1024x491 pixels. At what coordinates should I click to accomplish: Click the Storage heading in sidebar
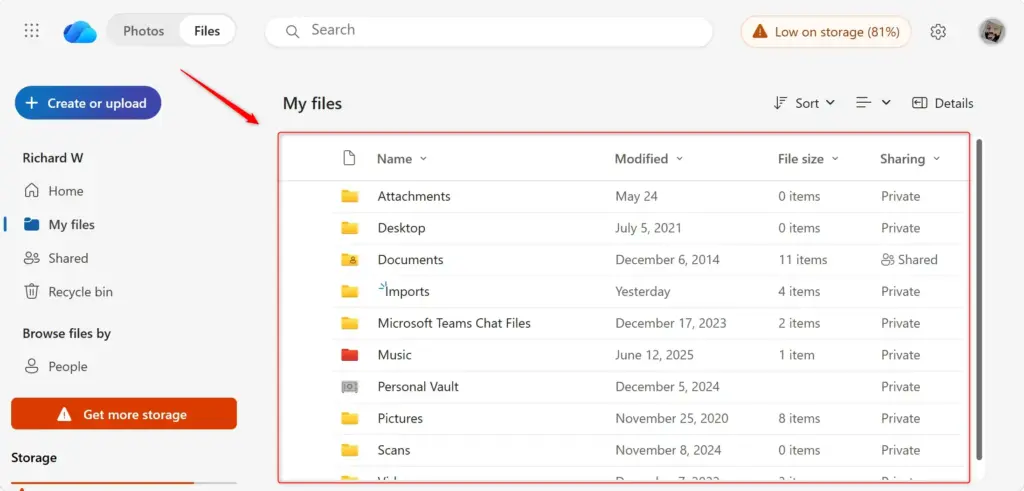coord(33,458)
